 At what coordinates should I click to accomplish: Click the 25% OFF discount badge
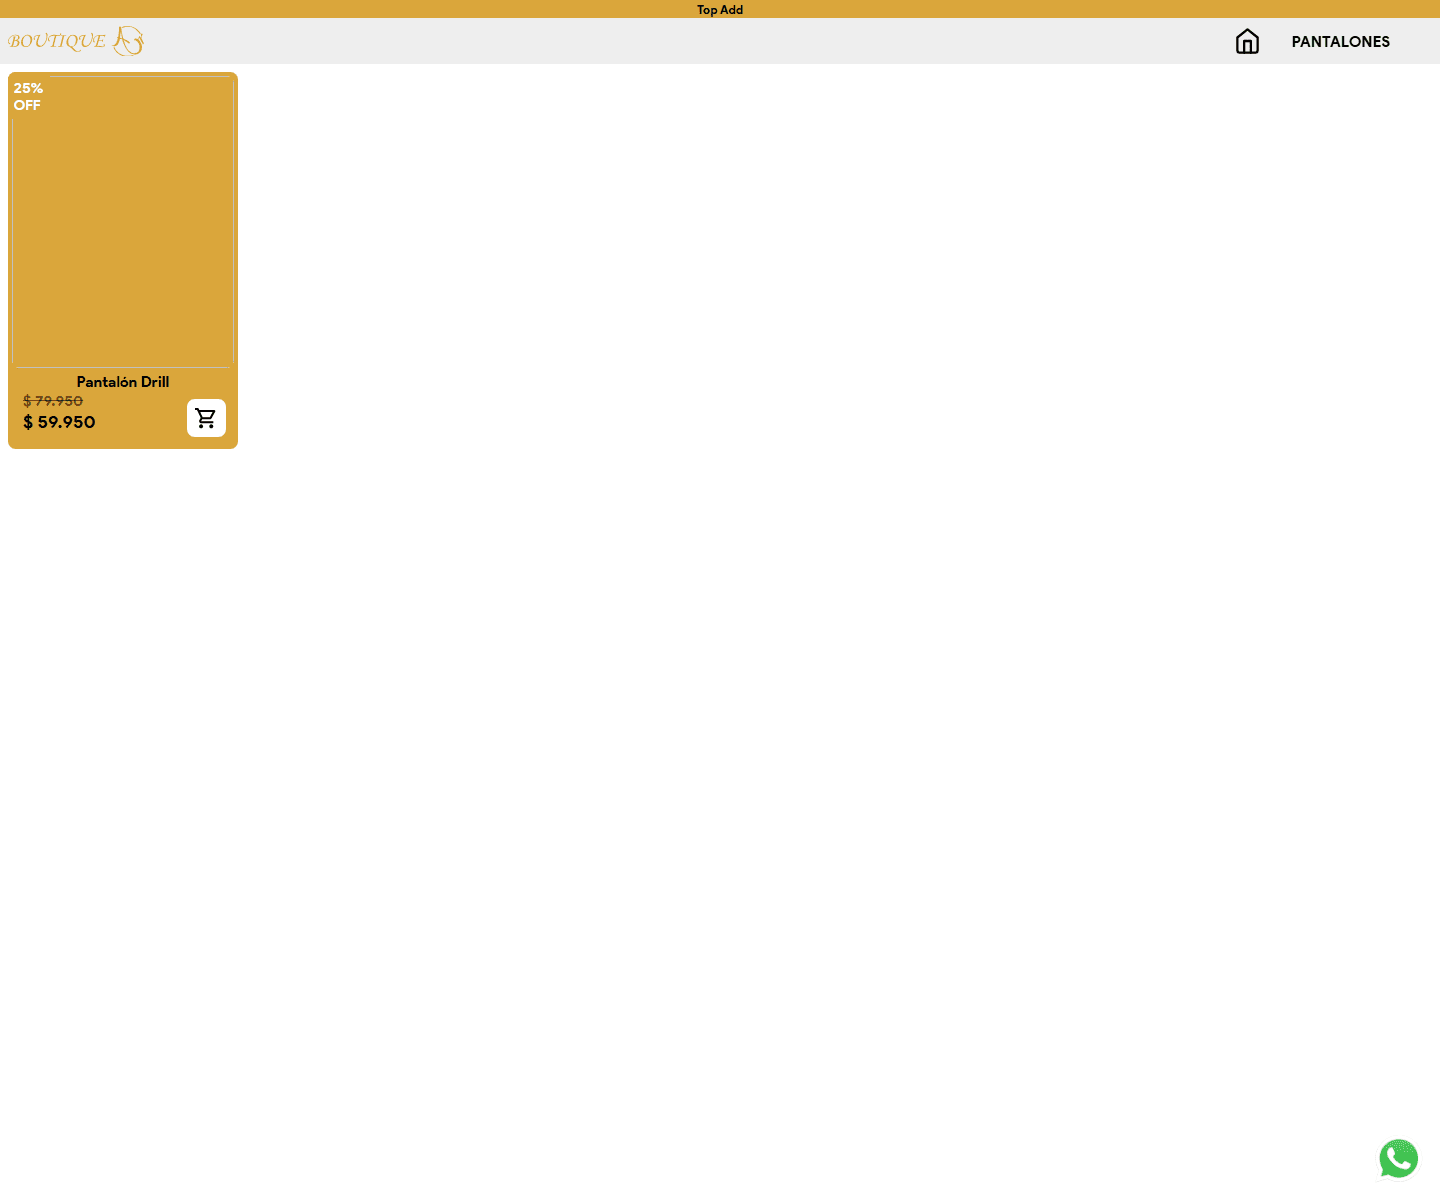28,97
